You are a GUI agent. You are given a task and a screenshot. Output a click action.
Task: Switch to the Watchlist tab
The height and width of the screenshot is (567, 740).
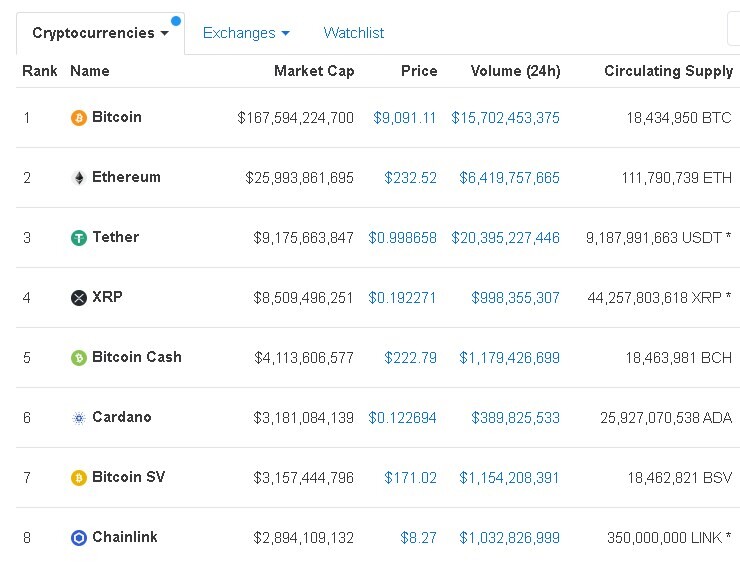(x=353, y=33)
